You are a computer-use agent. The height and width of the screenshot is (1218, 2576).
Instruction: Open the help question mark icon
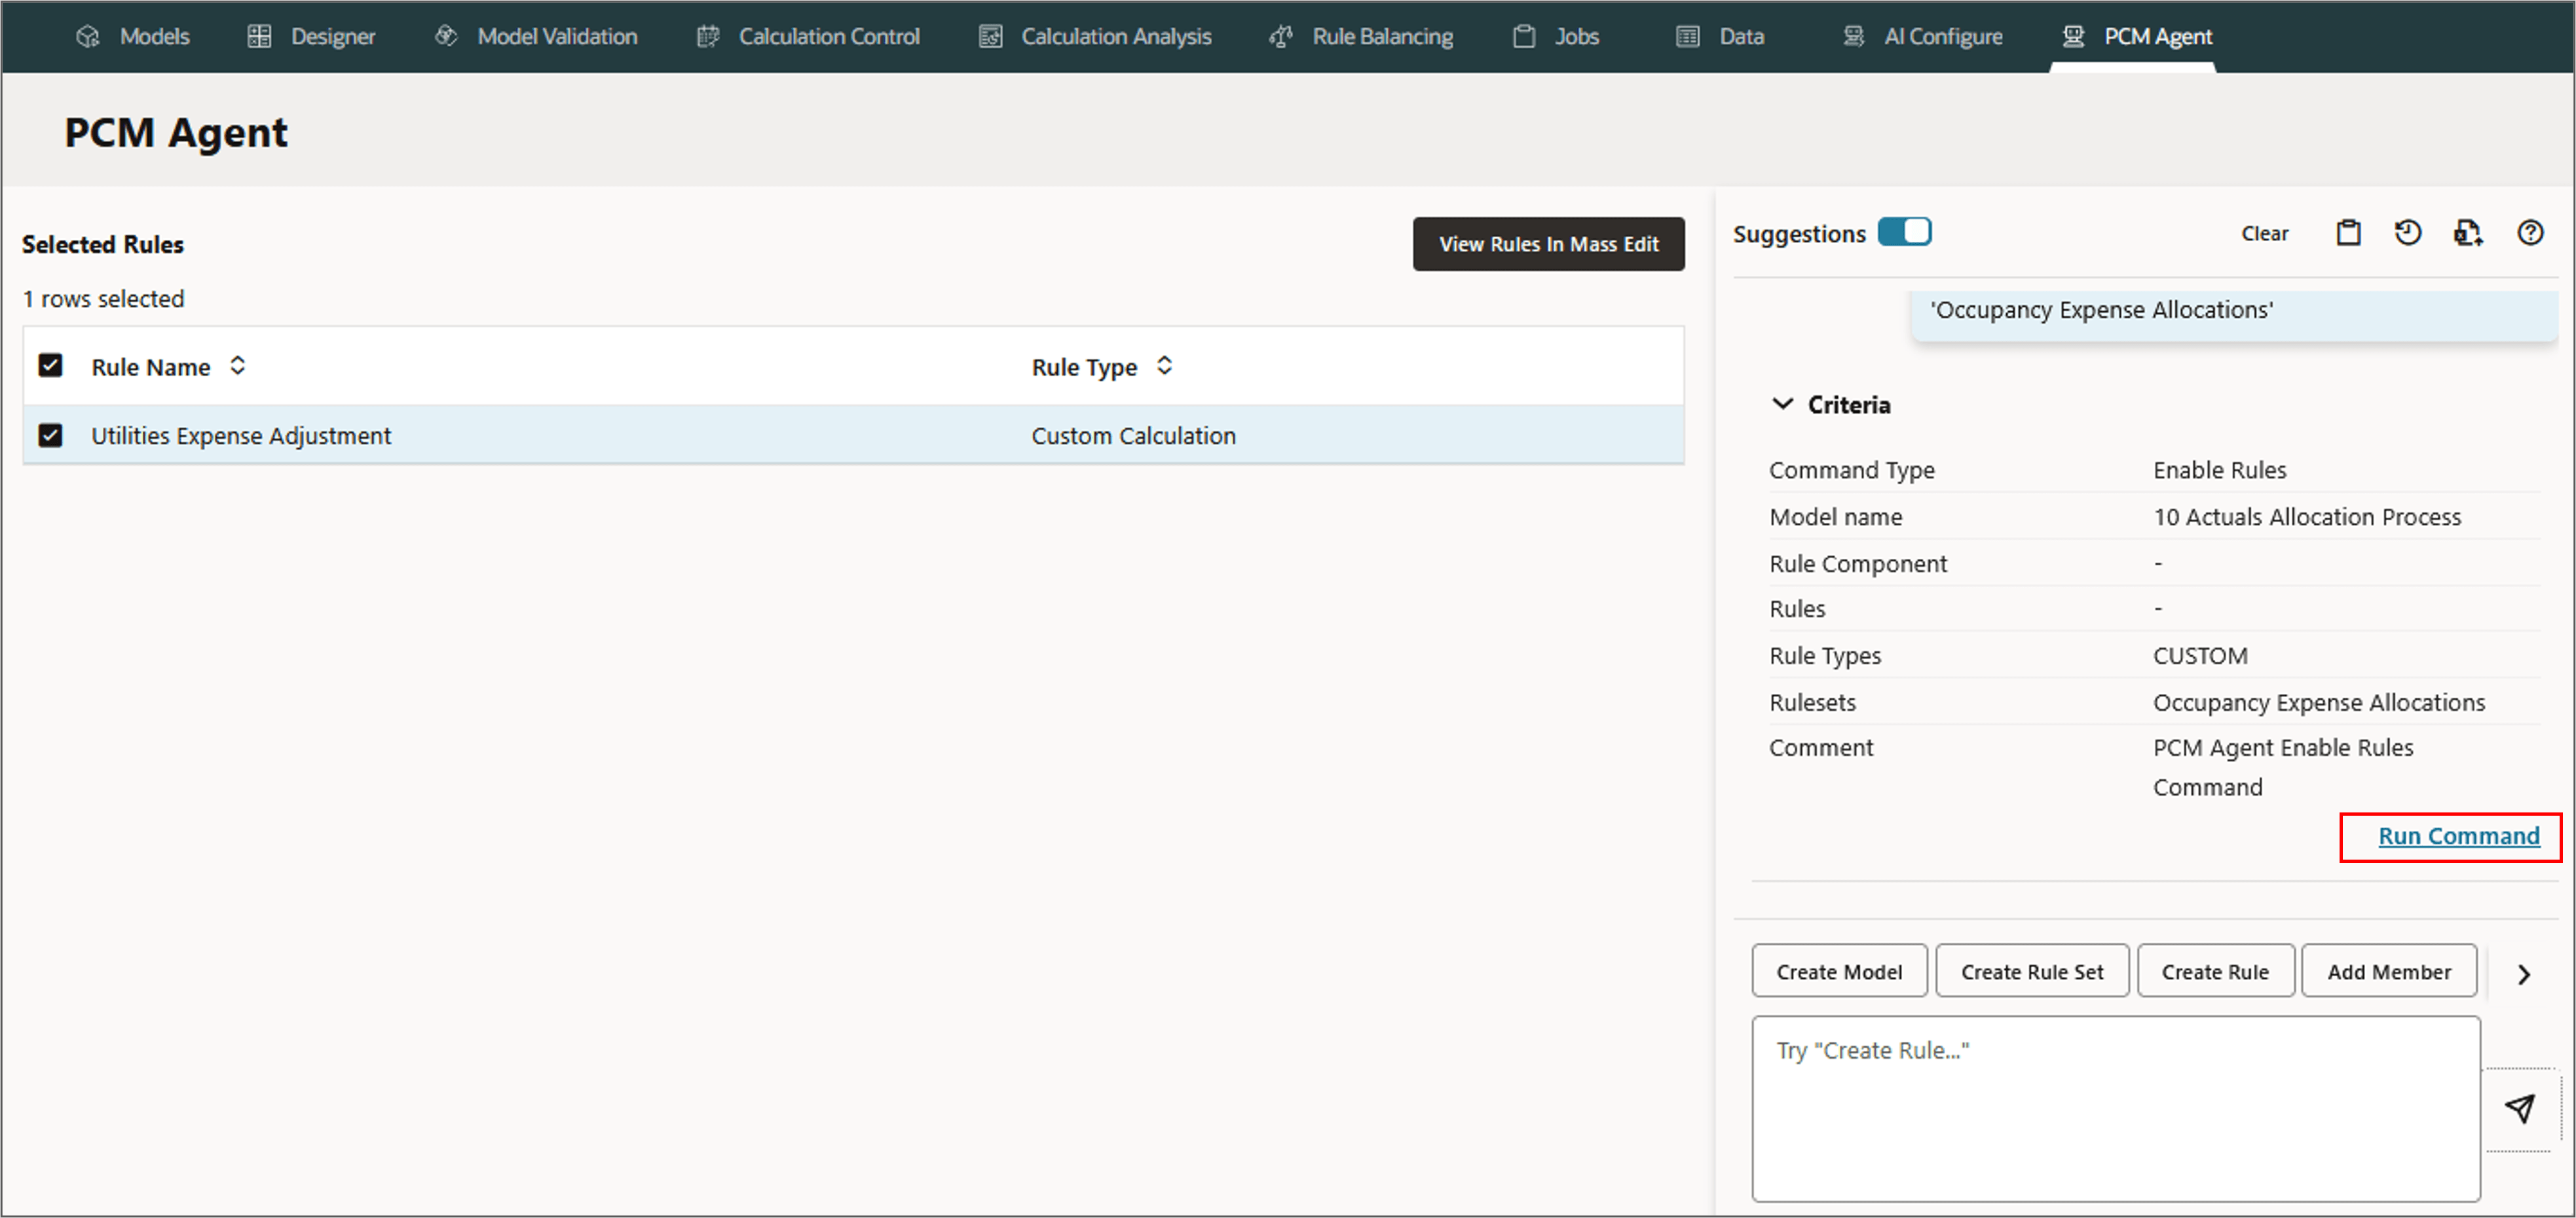(2529, 233)
